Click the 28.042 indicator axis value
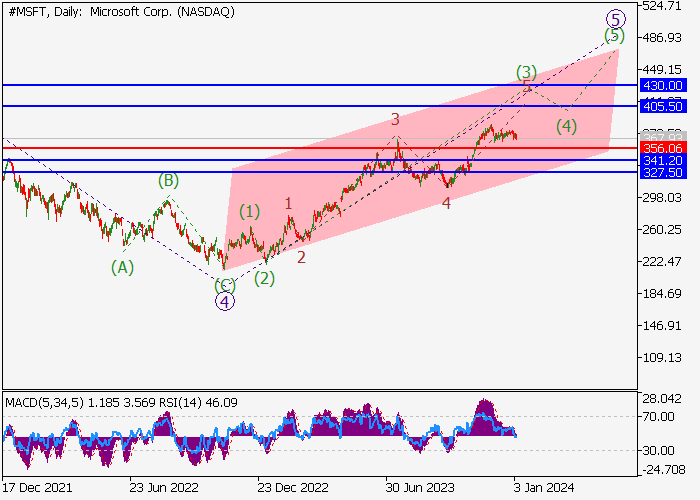The image size is (700, 500). (662, 399)
